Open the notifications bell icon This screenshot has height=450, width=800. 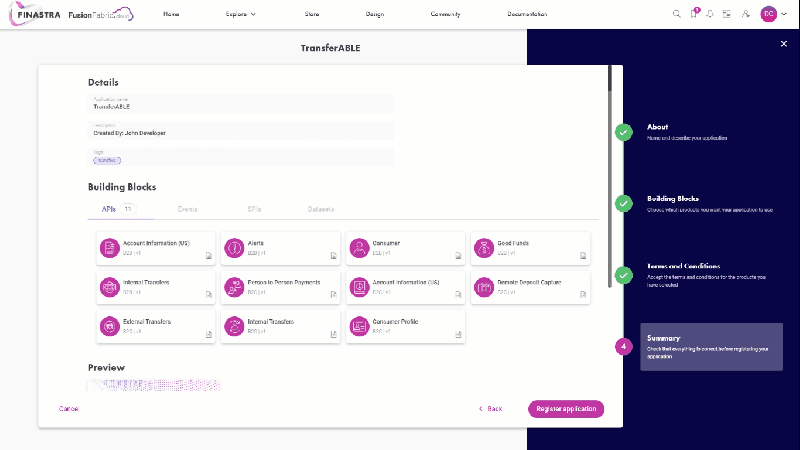(710, 14)
